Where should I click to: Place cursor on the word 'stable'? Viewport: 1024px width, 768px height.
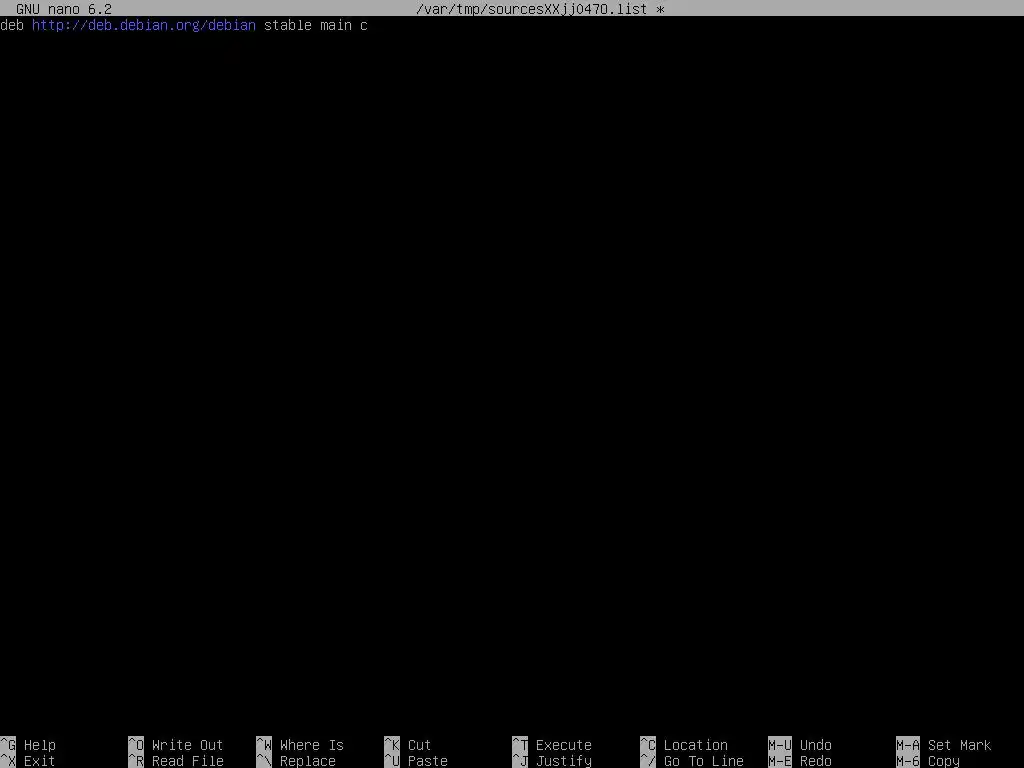(x=288, y=25)
